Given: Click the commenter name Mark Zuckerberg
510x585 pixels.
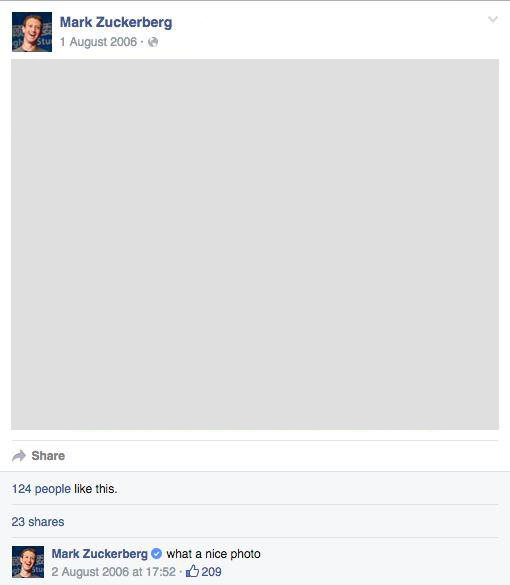Looking at the screenshot, I should (100, 554).
